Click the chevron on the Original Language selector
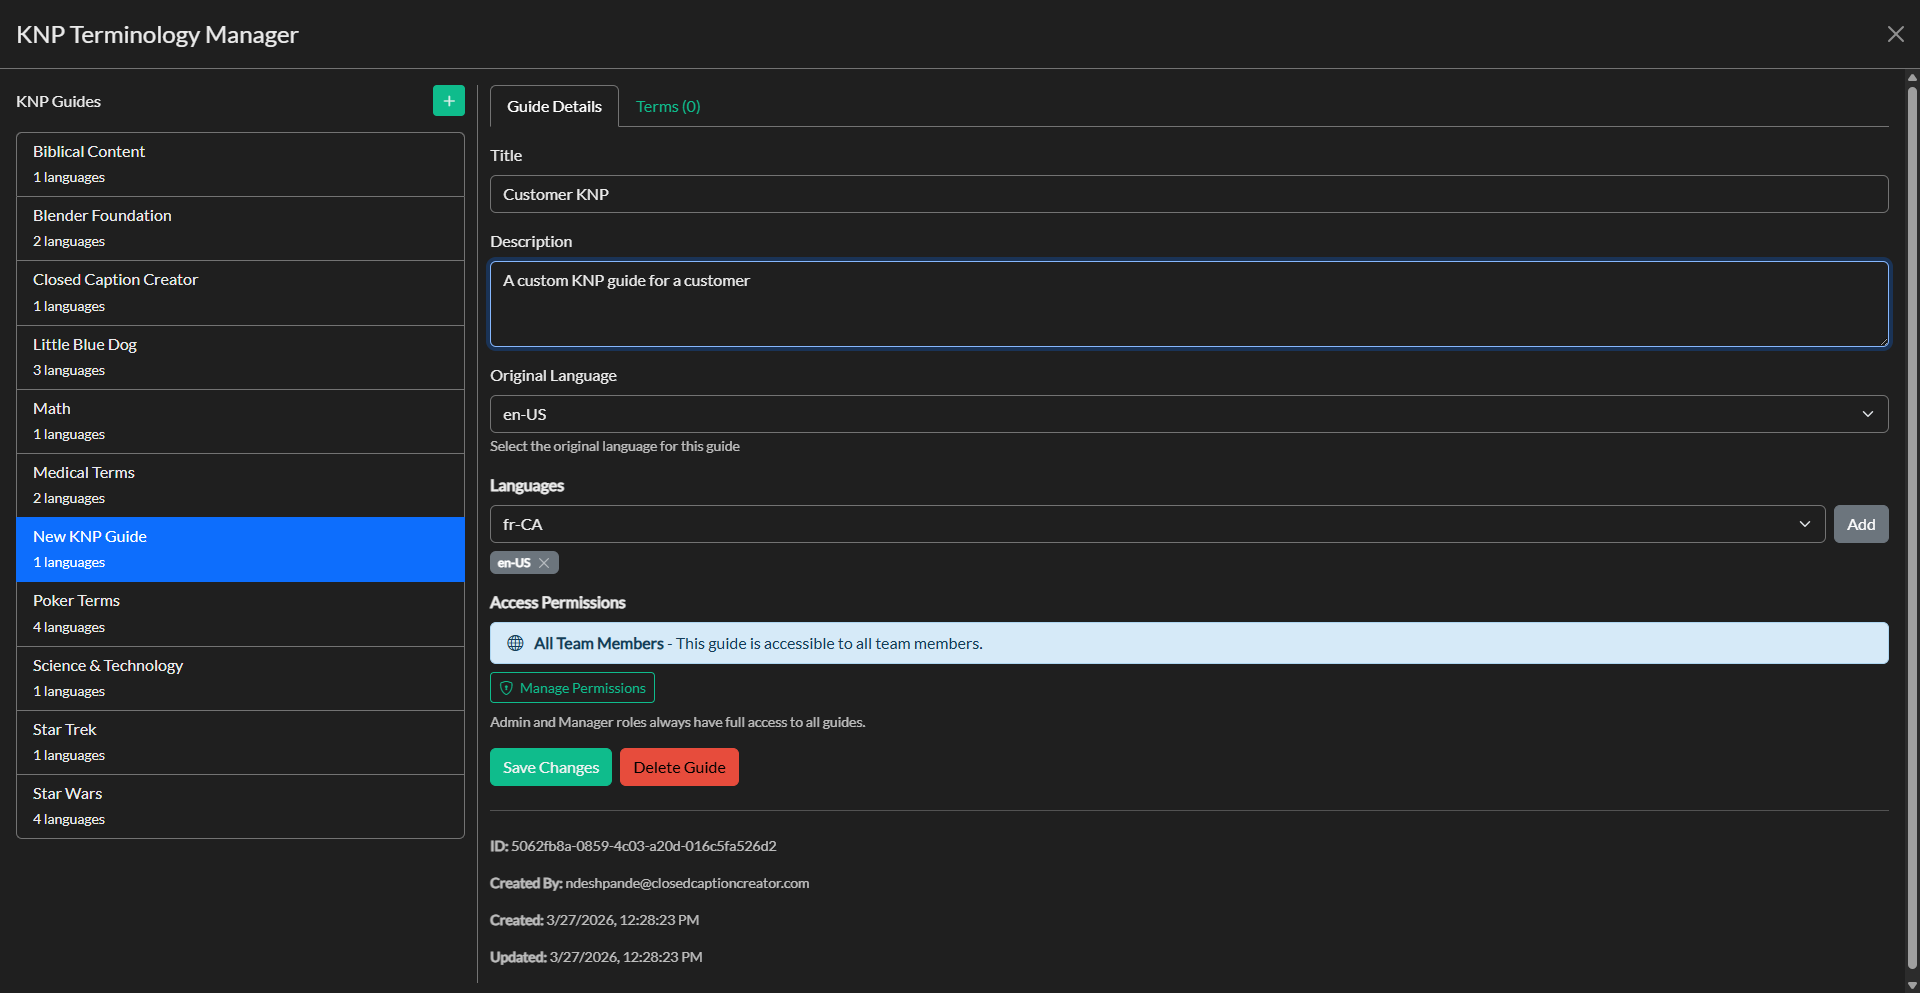The width and height of the screenshot is (1920, 993). (1867, 413)
